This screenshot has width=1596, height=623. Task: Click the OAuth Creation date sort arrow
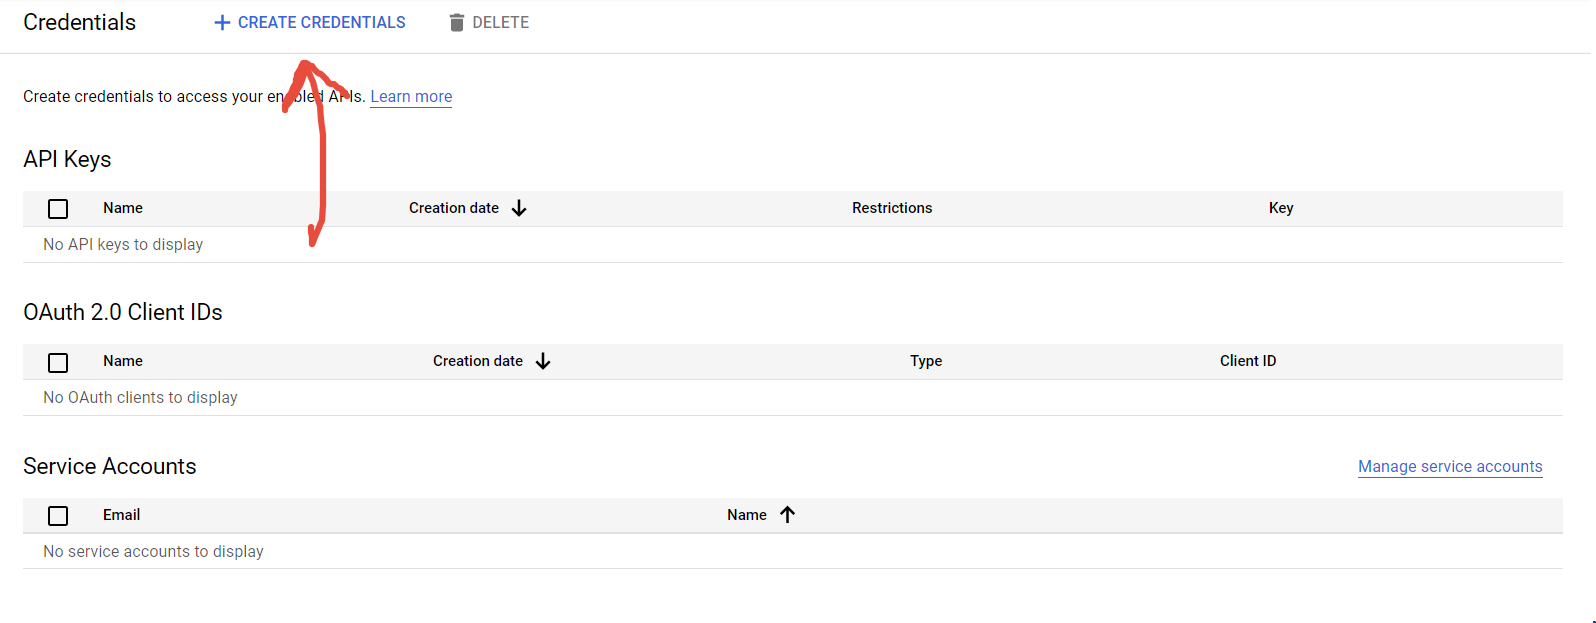[543, 361]
